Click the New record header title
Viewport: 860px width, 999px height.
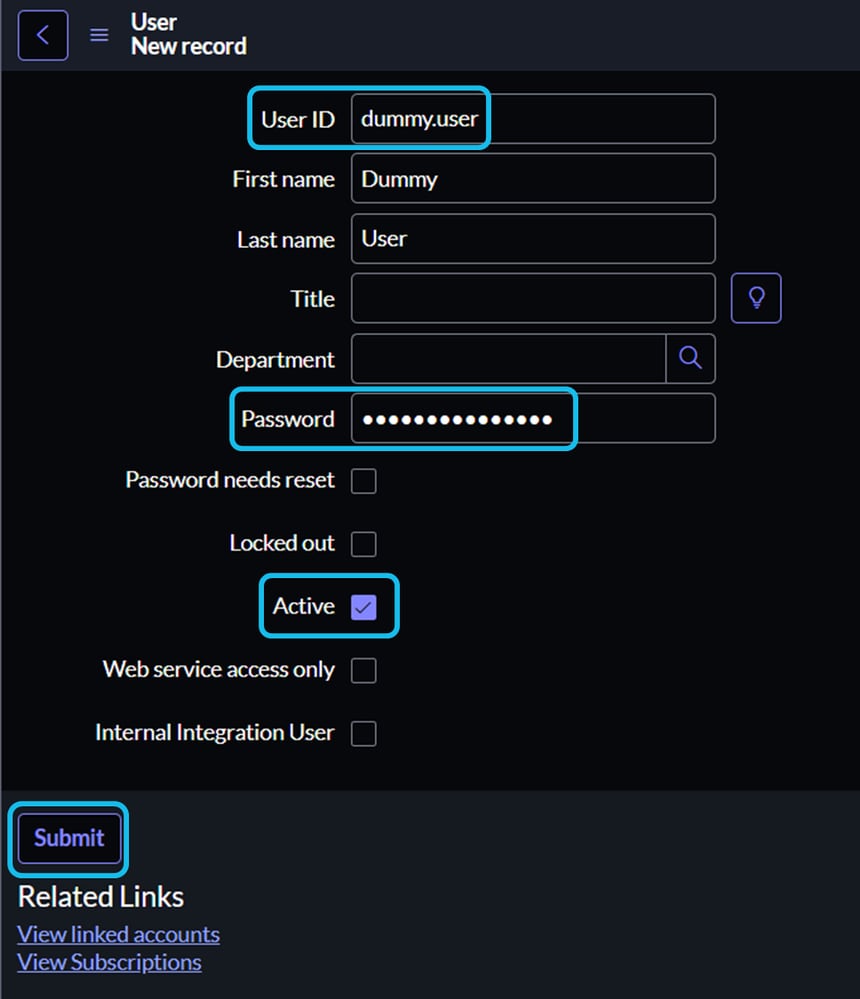point(188,45)
